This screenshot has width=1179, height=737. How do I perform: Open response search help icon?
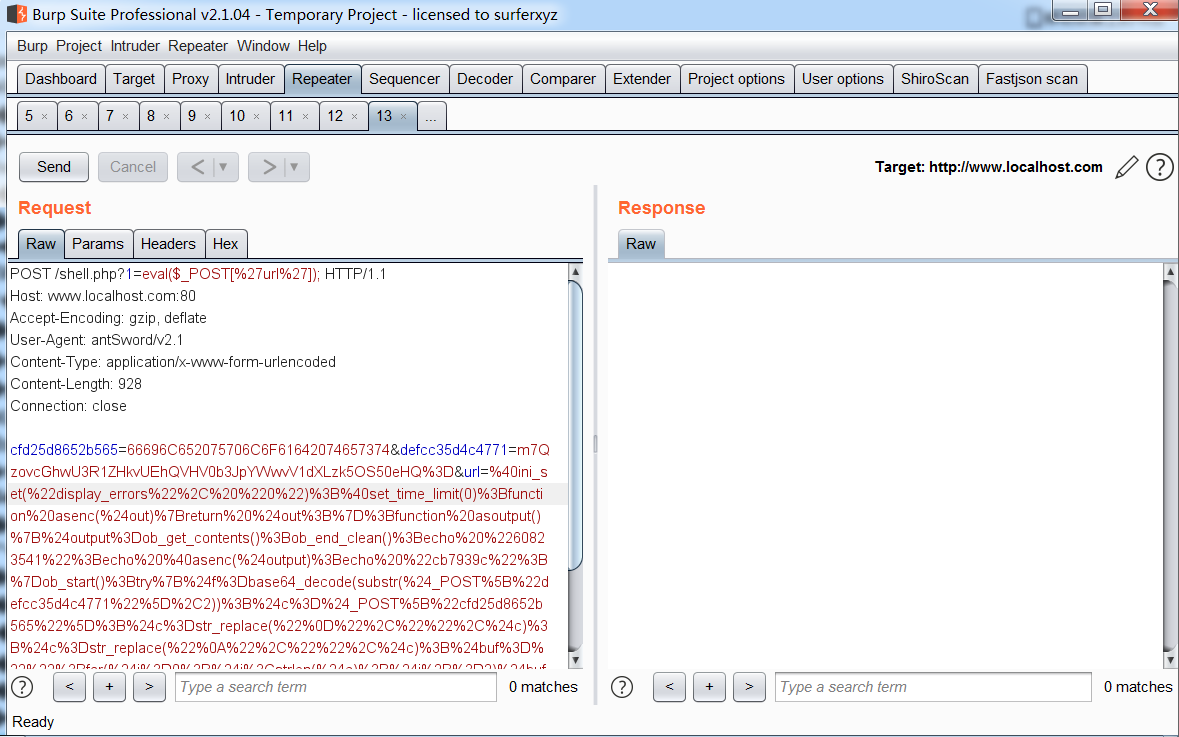point(622,687)
